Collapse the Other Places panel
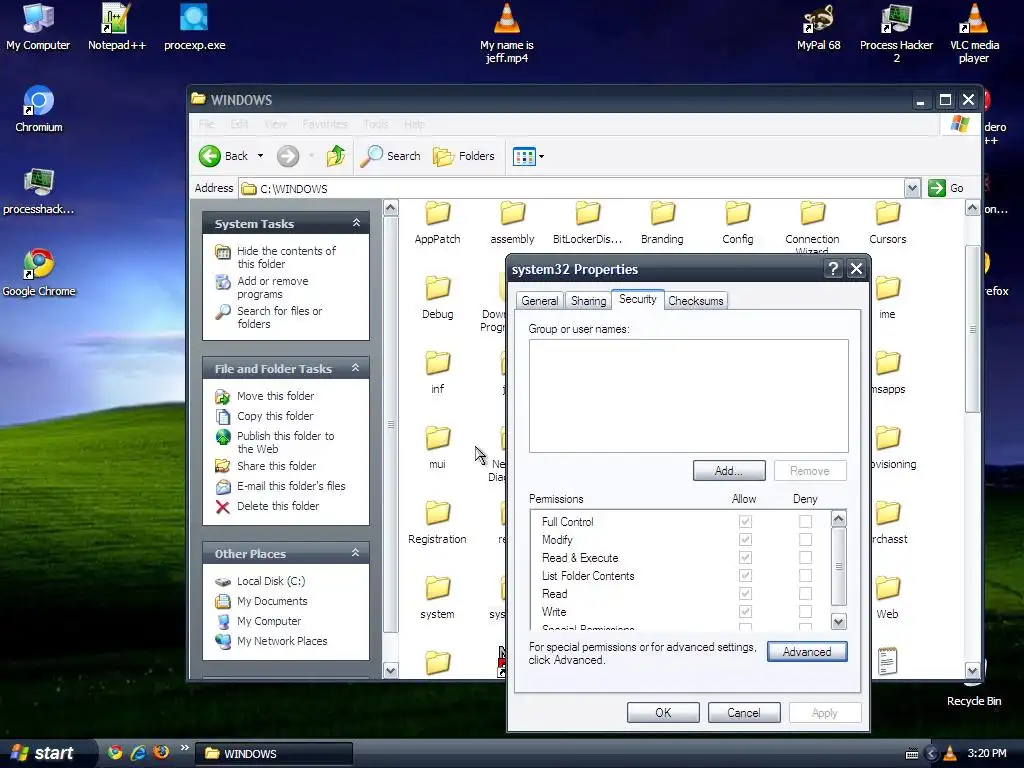This screenshot has width=1024, height=768. click(x=356, y=553)
